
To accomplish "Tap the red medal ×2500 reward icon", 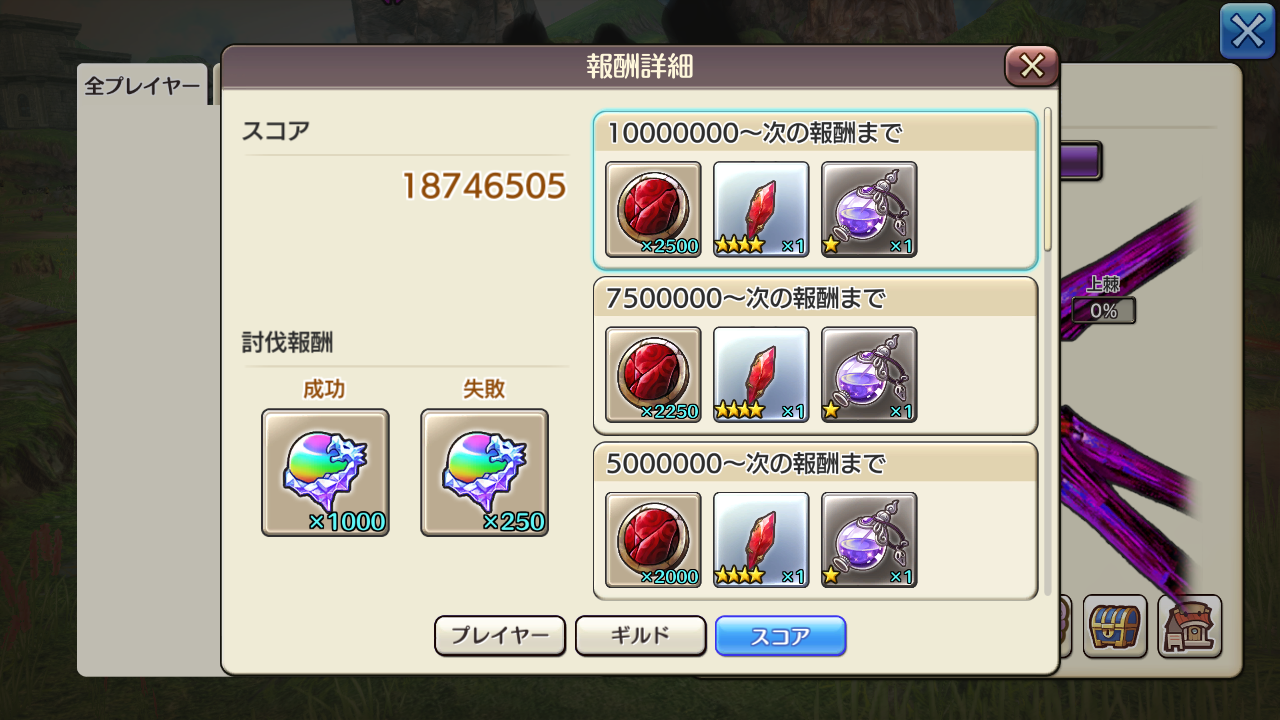I will tap(653, 209).
